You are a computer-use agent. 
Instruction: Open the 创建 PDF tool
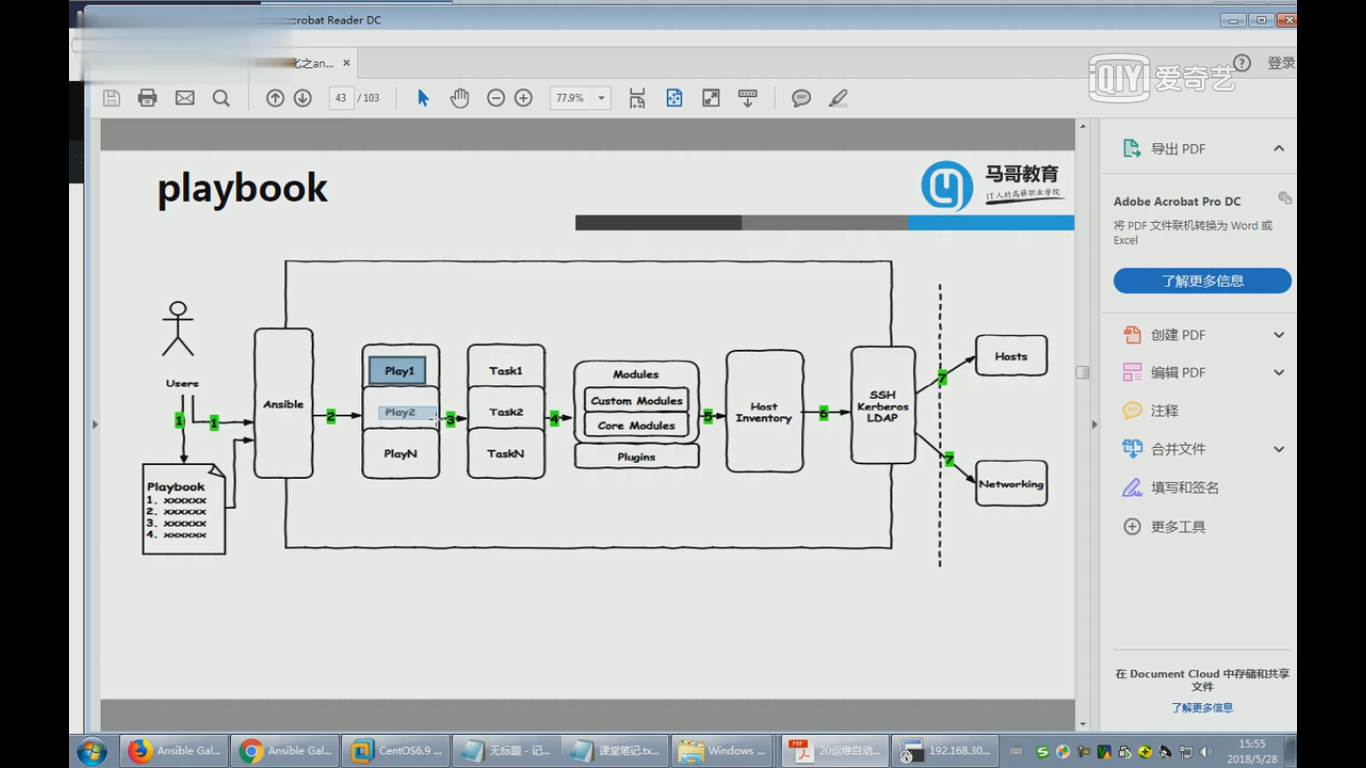click(x=1178, y=335)
